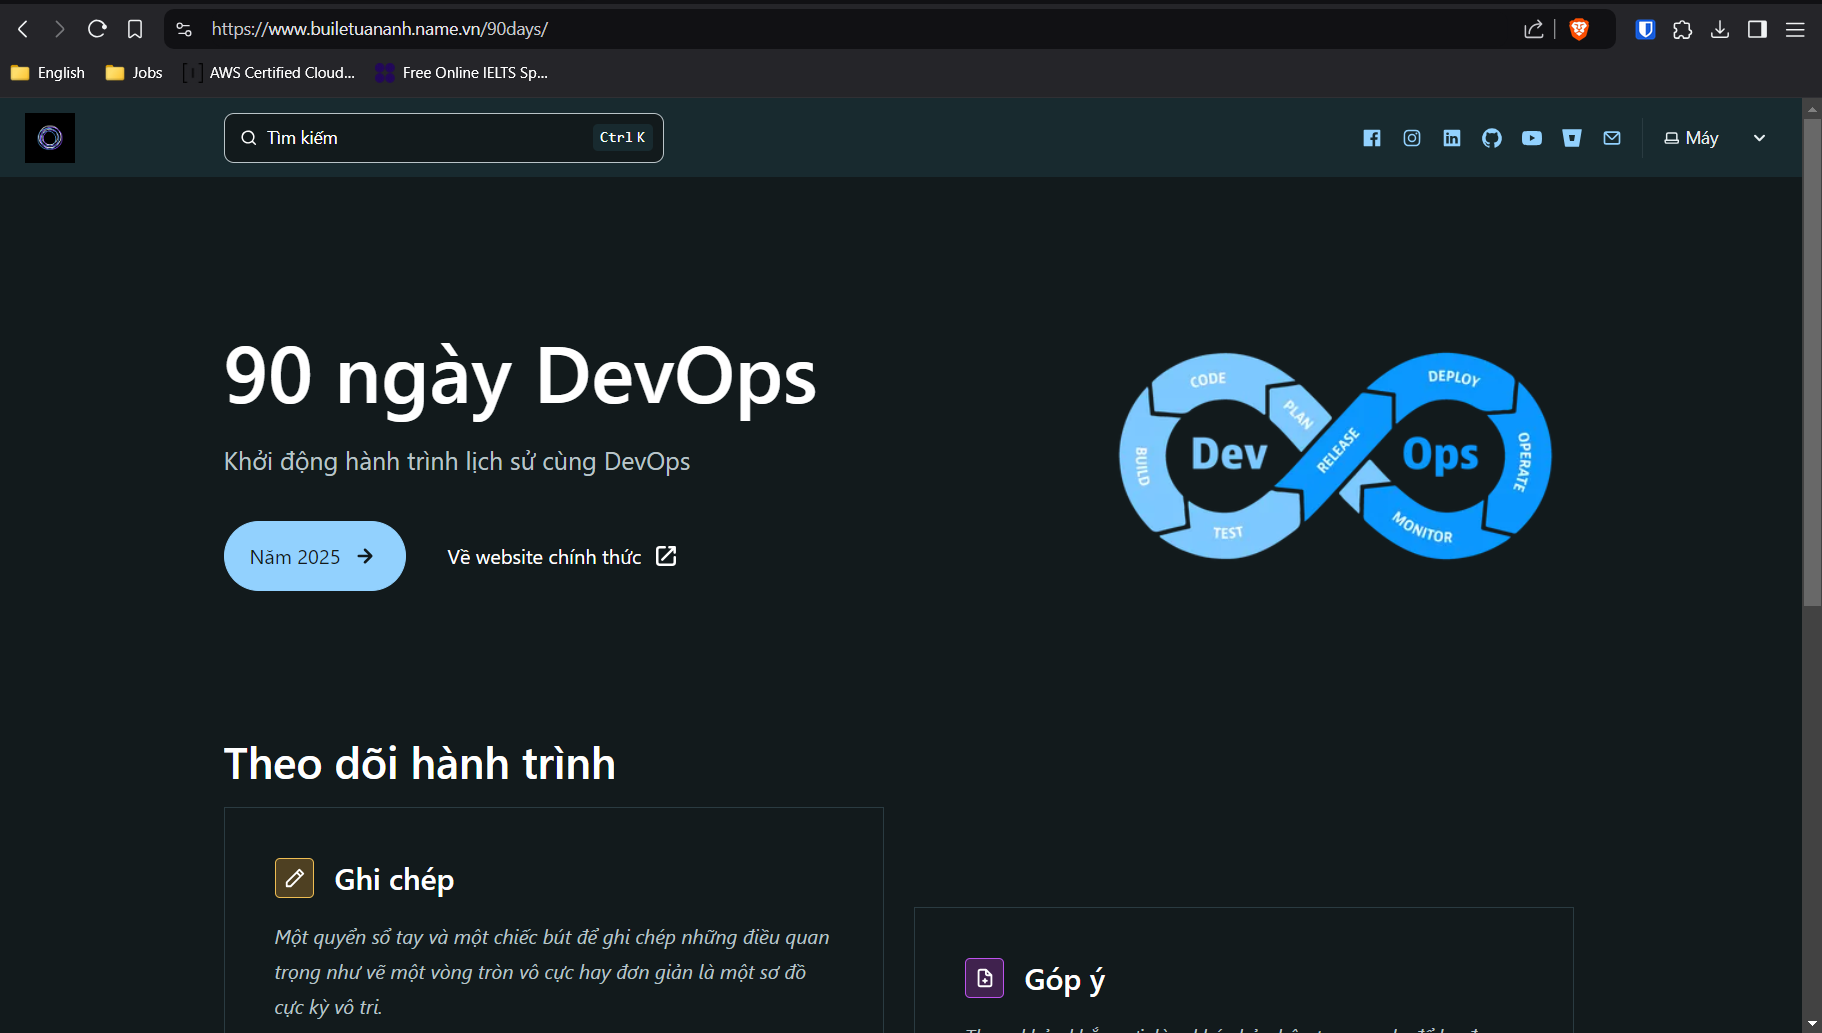Open Brave Shields lion icon
Image resolution: width=1822 pixels, height=1033 pixels.
click(x=1579, y=29)
